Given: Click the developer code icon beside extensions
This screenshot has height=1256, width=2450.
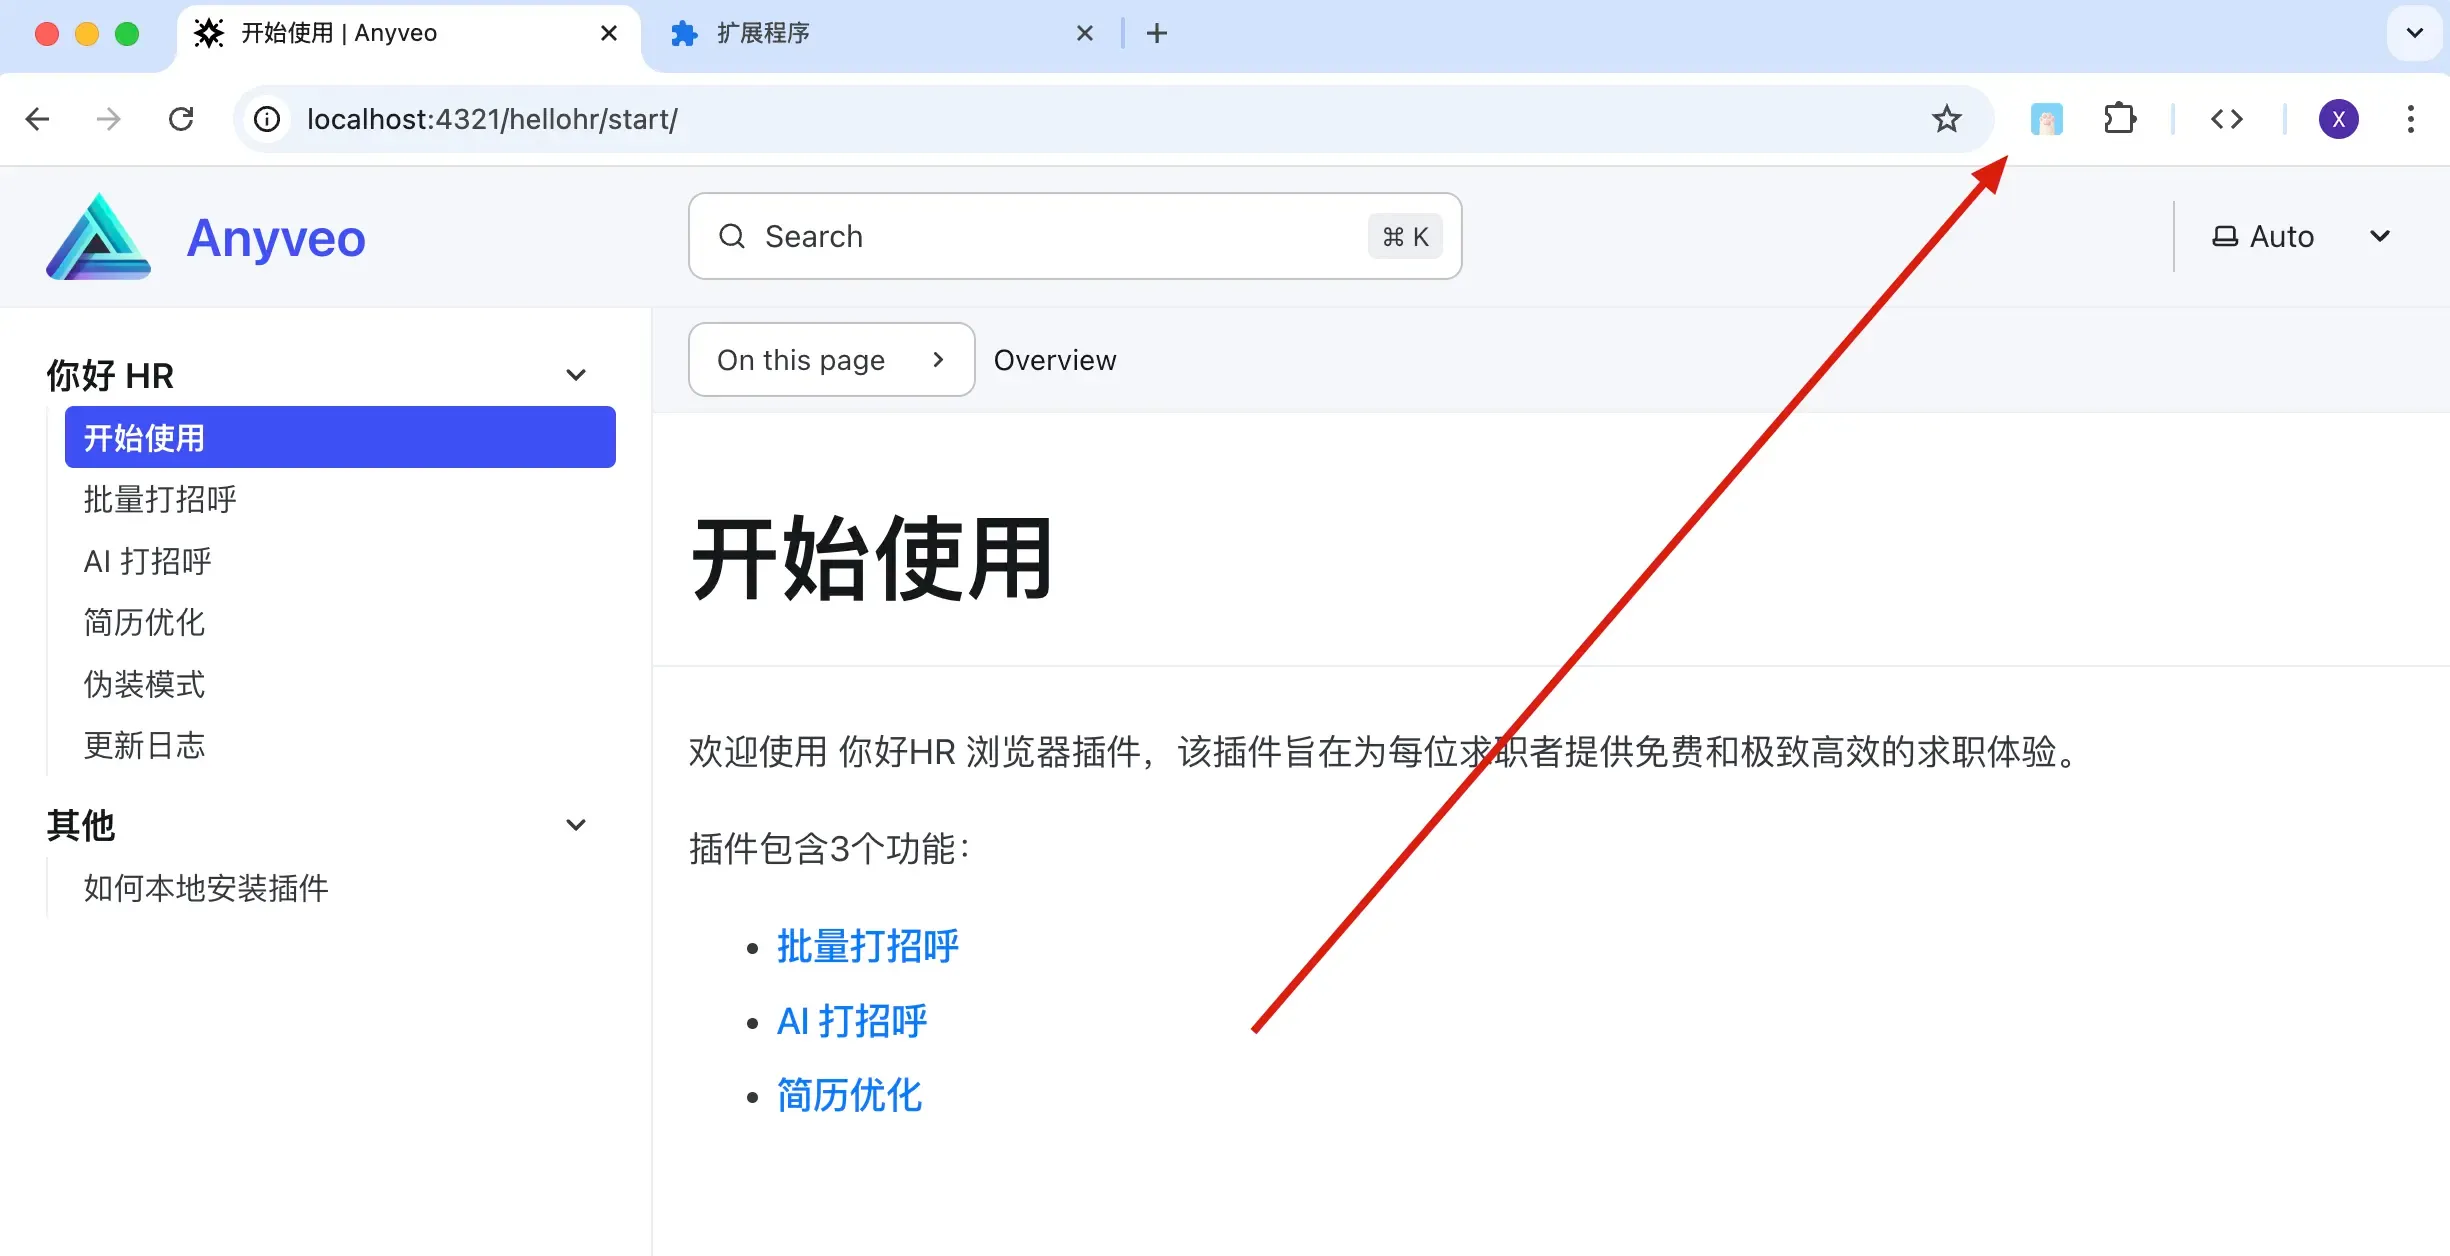Looking at the screenshot, I should [2227, 119].
